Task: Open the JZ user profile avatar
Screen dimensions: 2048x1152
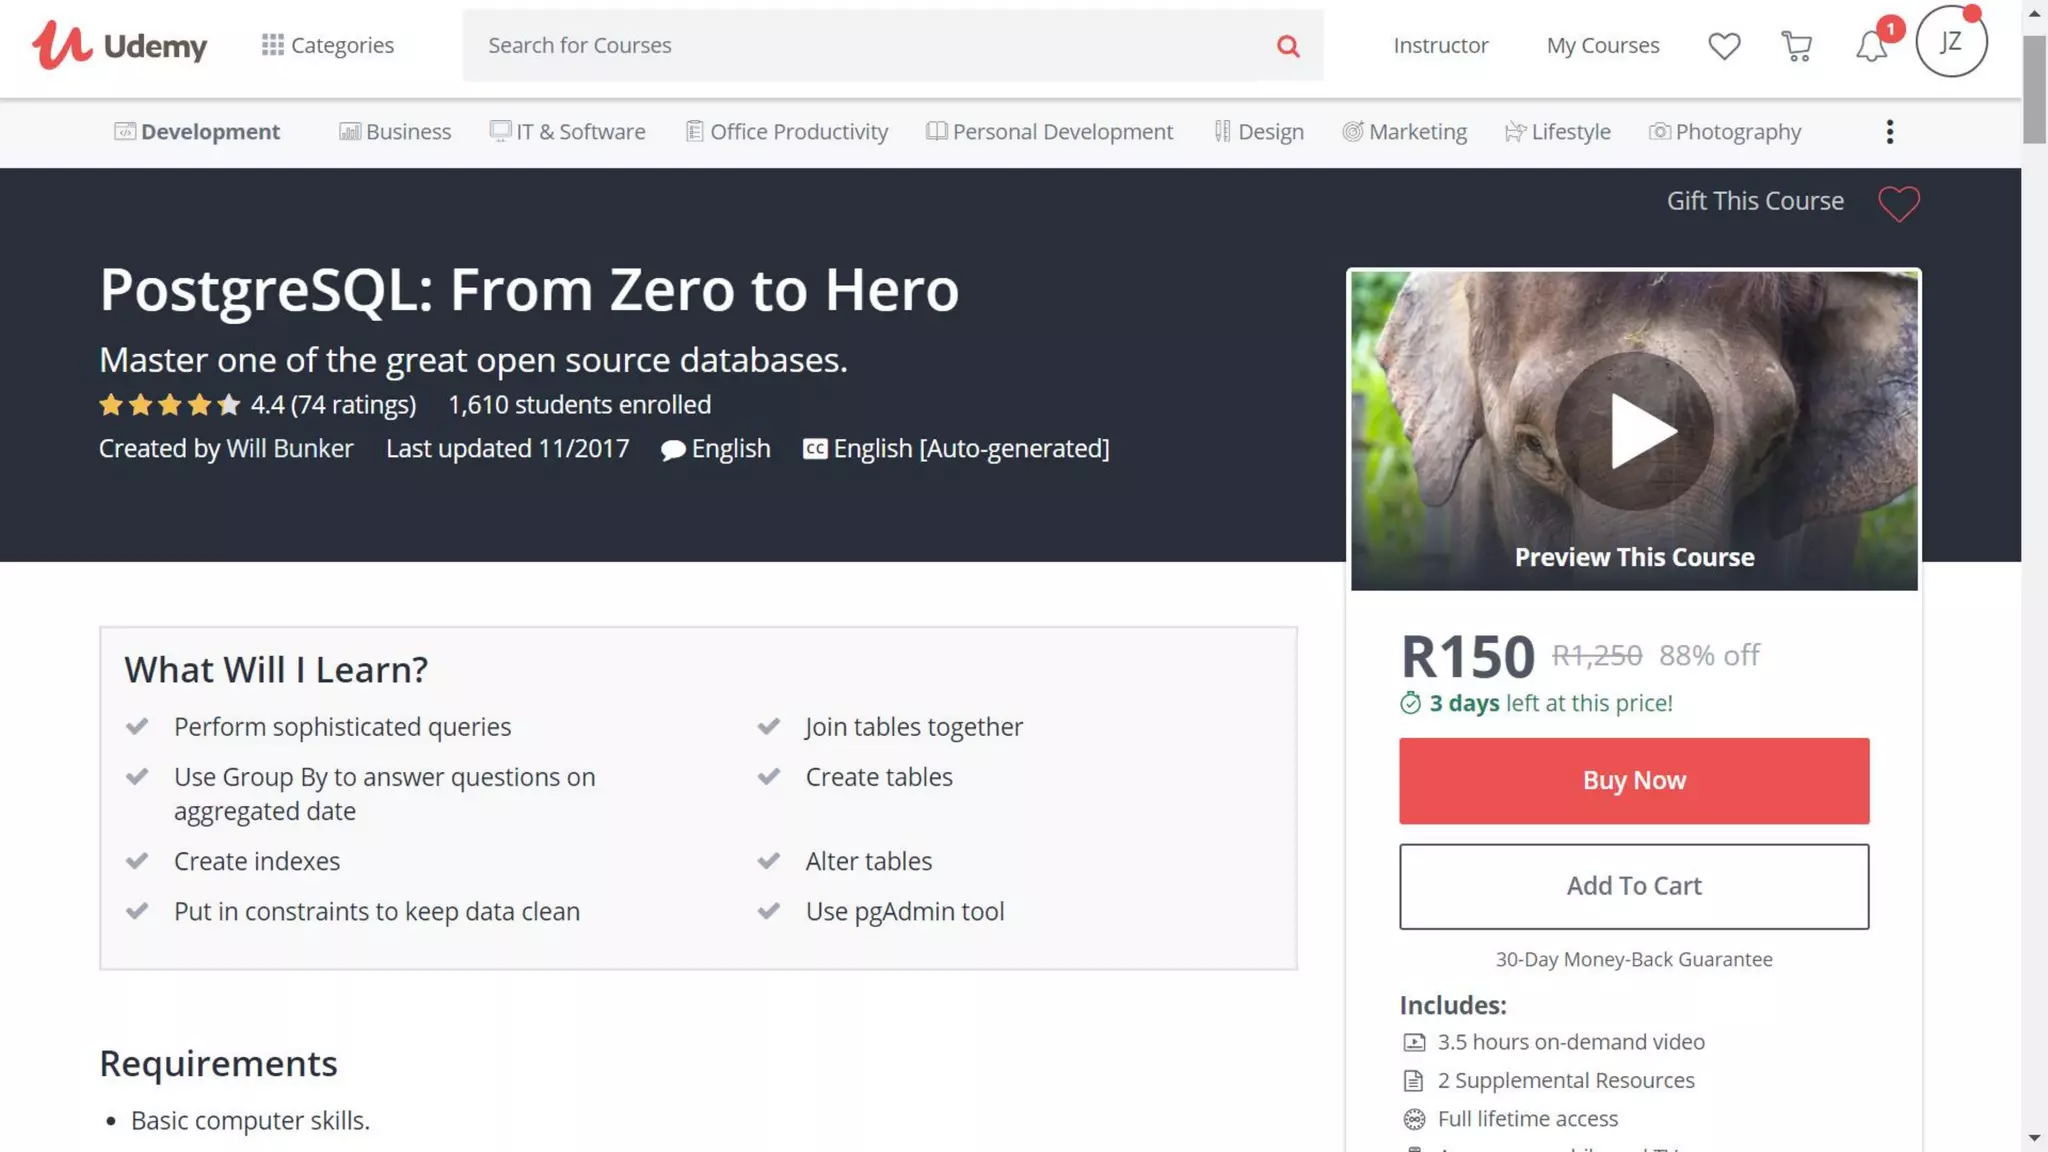Action: tap(1951, 42)
